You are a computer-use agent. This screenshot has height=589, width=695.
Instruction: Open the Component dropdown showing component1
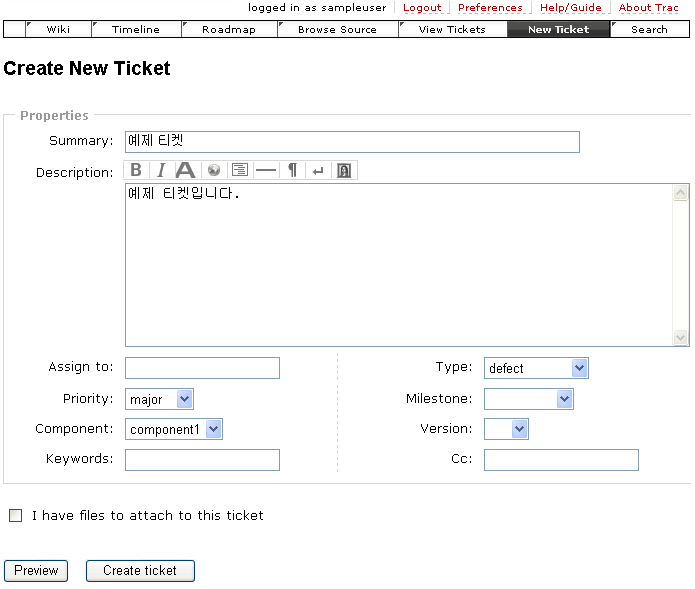click(x=173, y=429)
